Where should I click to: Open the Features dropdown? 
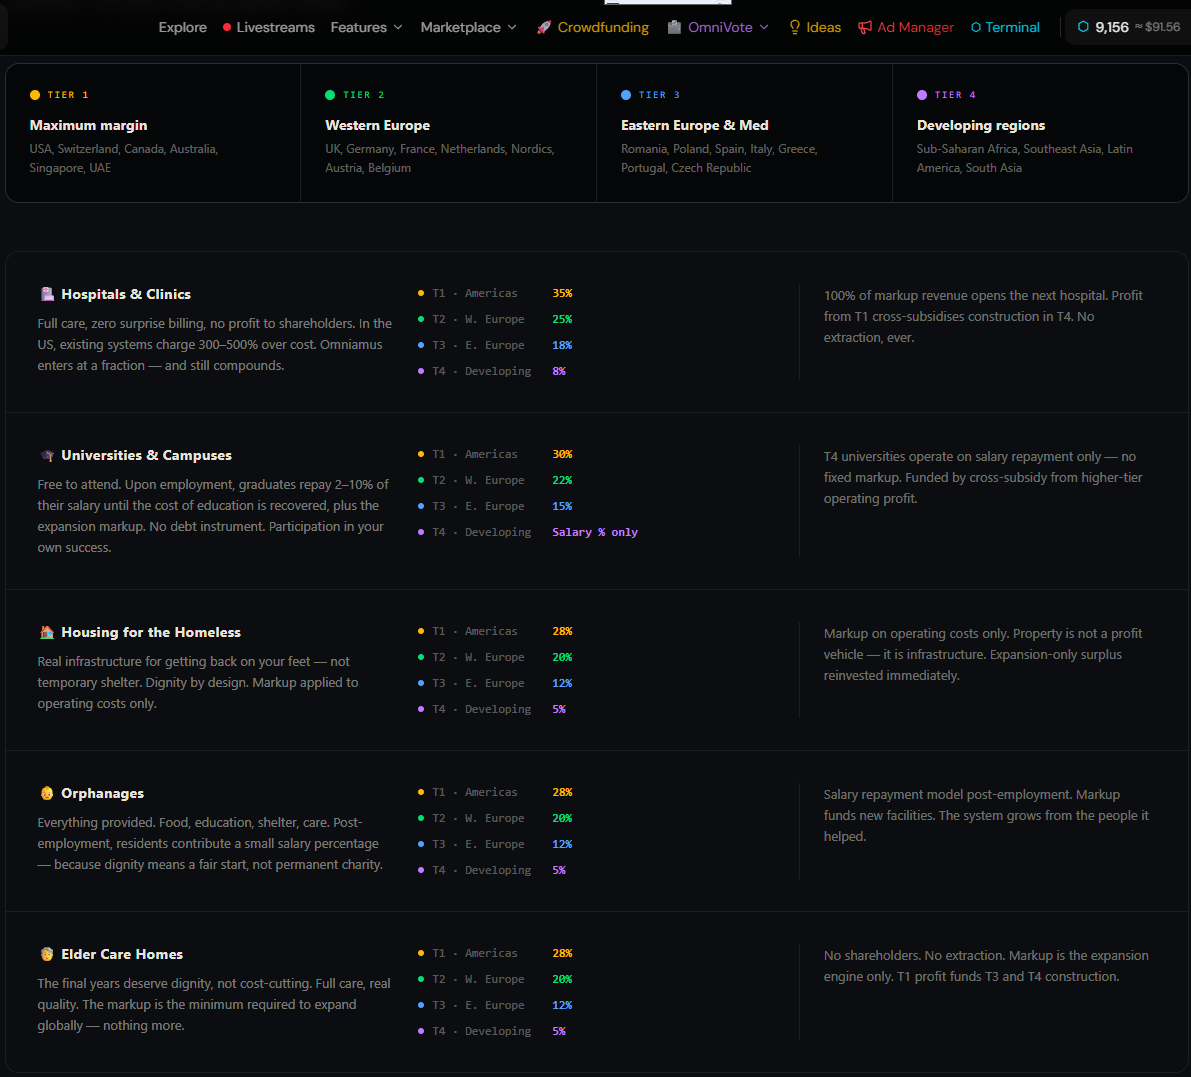click(366, 27)
